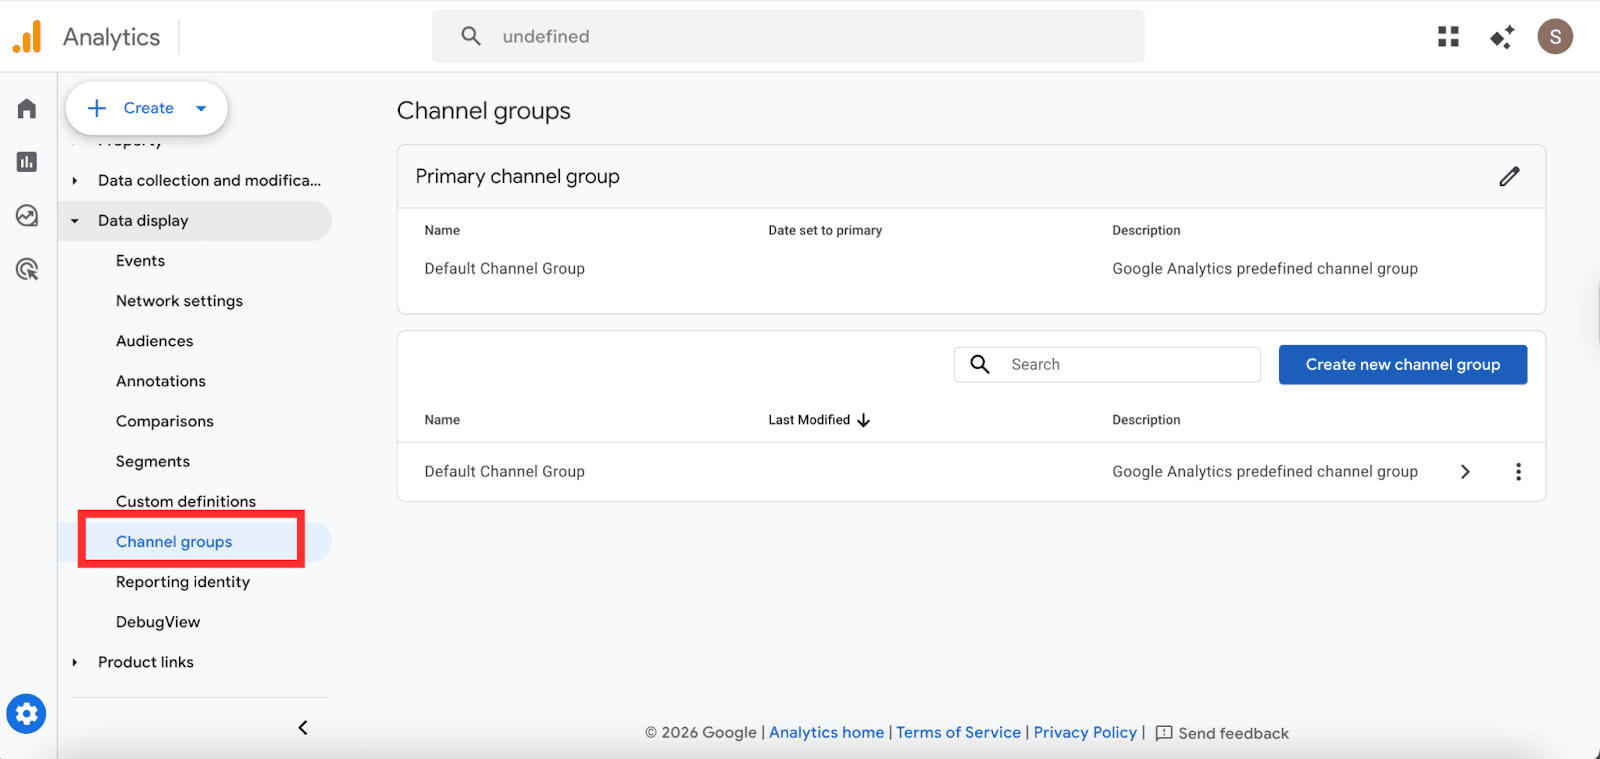Click the Date set to primary header
This screenshot has width=1600, height=759.
tap(825, 230)
